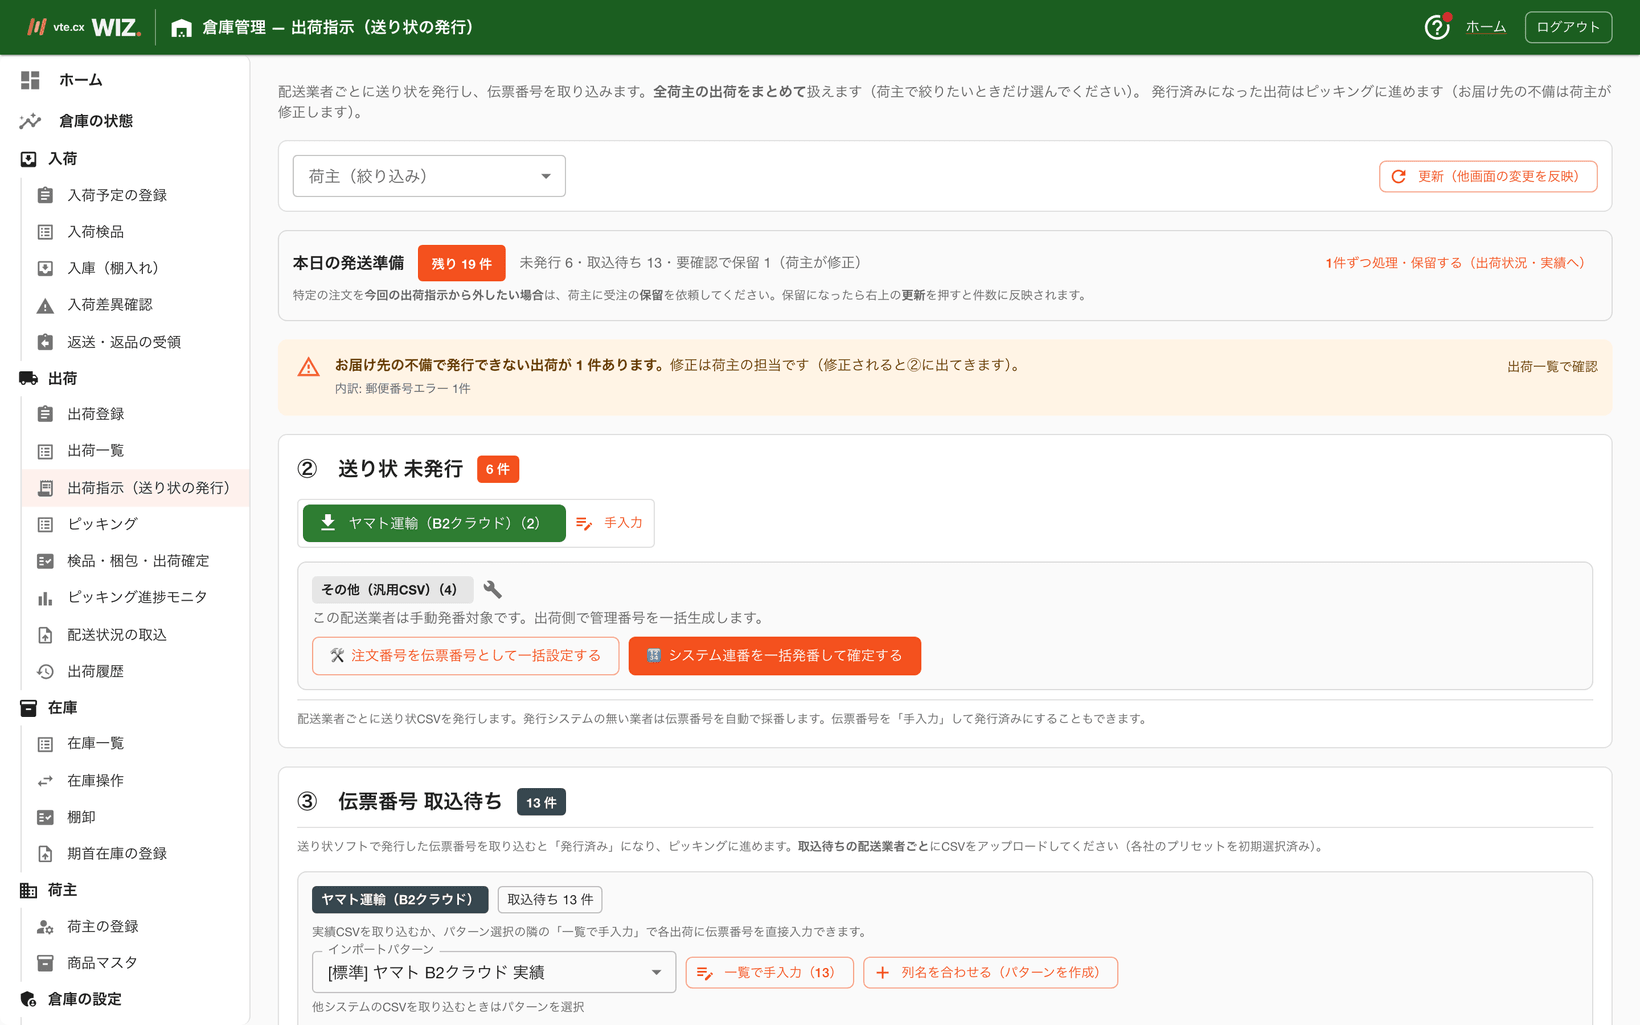
Task: Open 棚卸 in the sidebar
Action: coord(81,817)
